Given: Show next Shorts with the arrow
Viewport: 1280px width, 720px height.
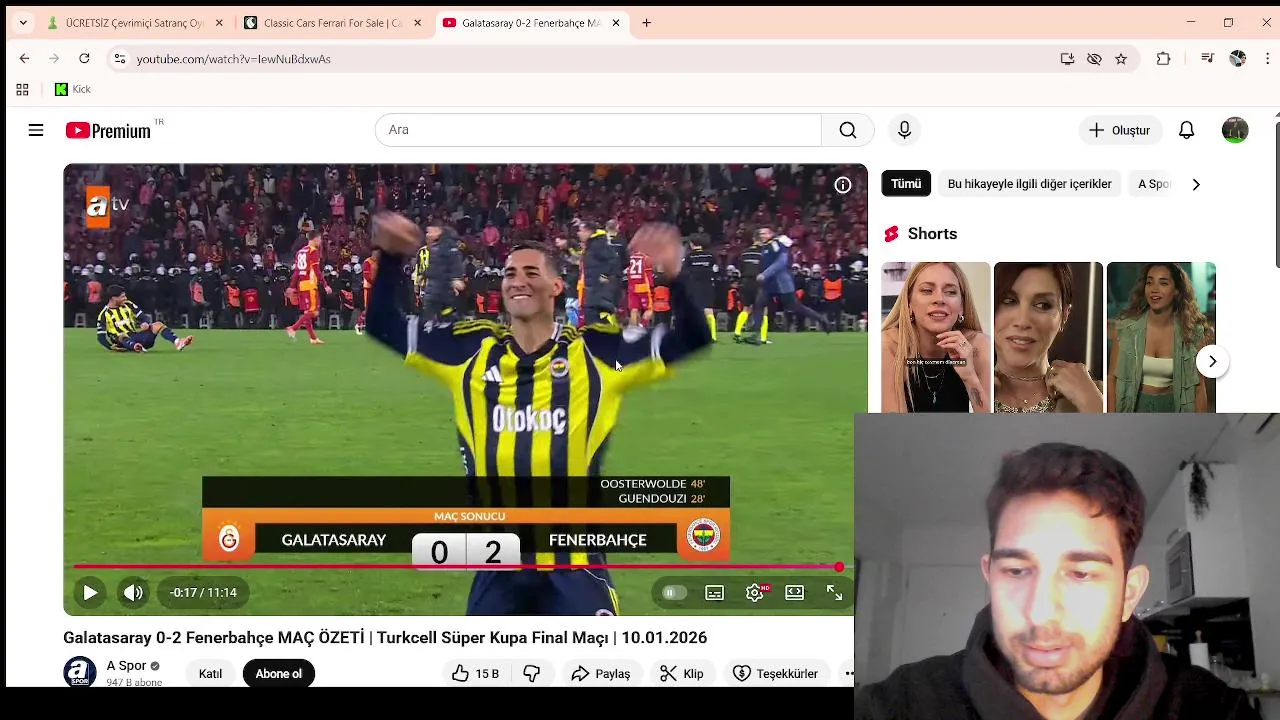Looking at the screenshot, I should click(x=1212, y=361).
